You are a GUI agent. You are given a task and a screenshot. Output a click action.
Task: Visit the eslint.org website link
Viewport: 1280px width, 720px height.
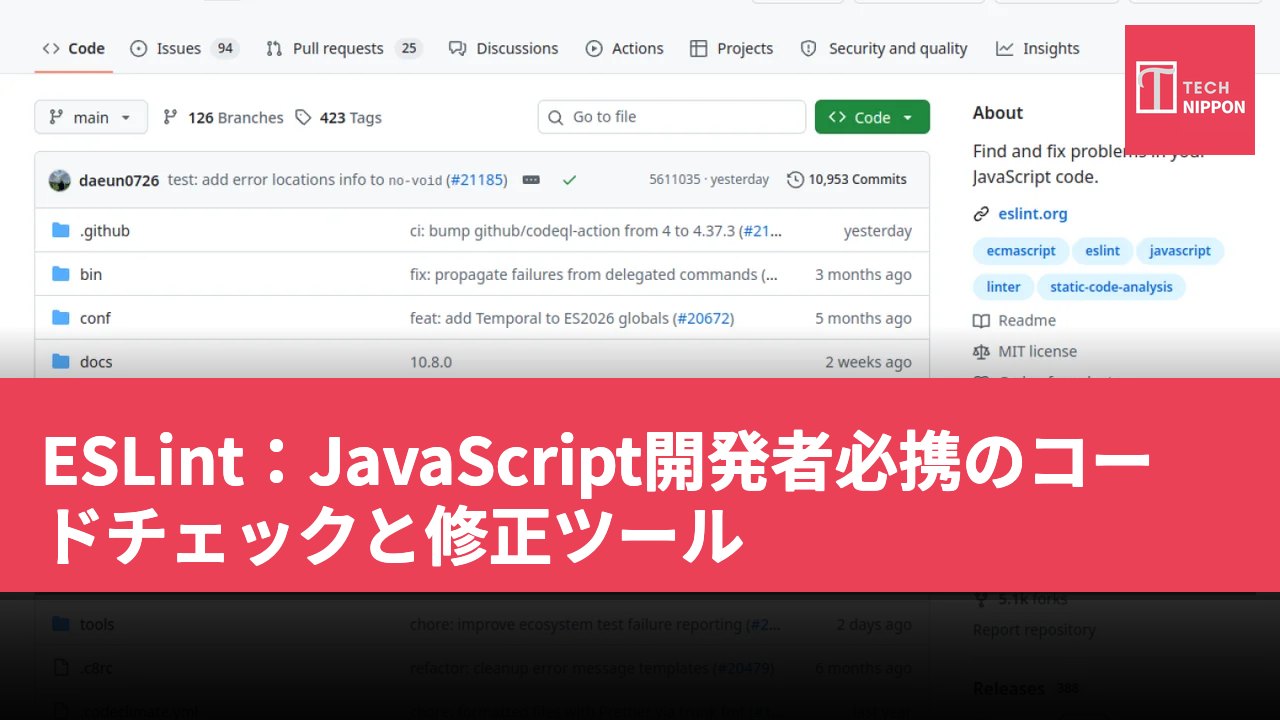tap(1033, 213)
